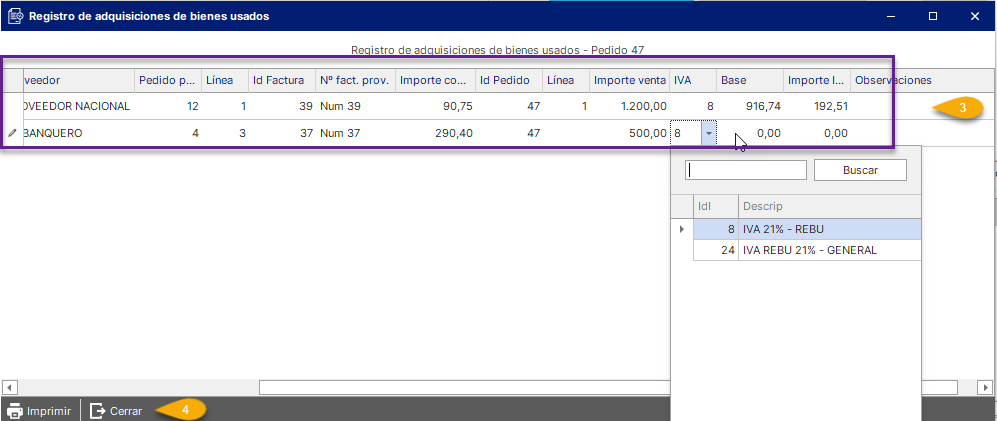
Task: Select IVA 21% - REBU option
Action: (x=807, y=229)
